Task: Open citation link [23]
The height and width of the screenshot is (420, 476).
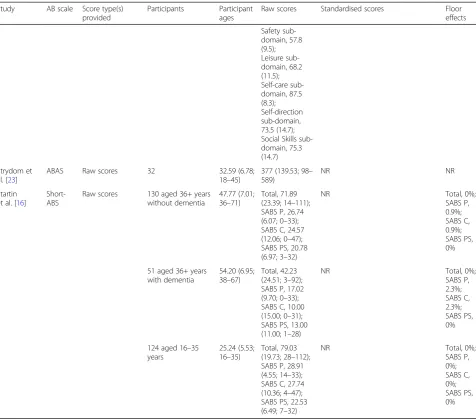Action: 11,180
